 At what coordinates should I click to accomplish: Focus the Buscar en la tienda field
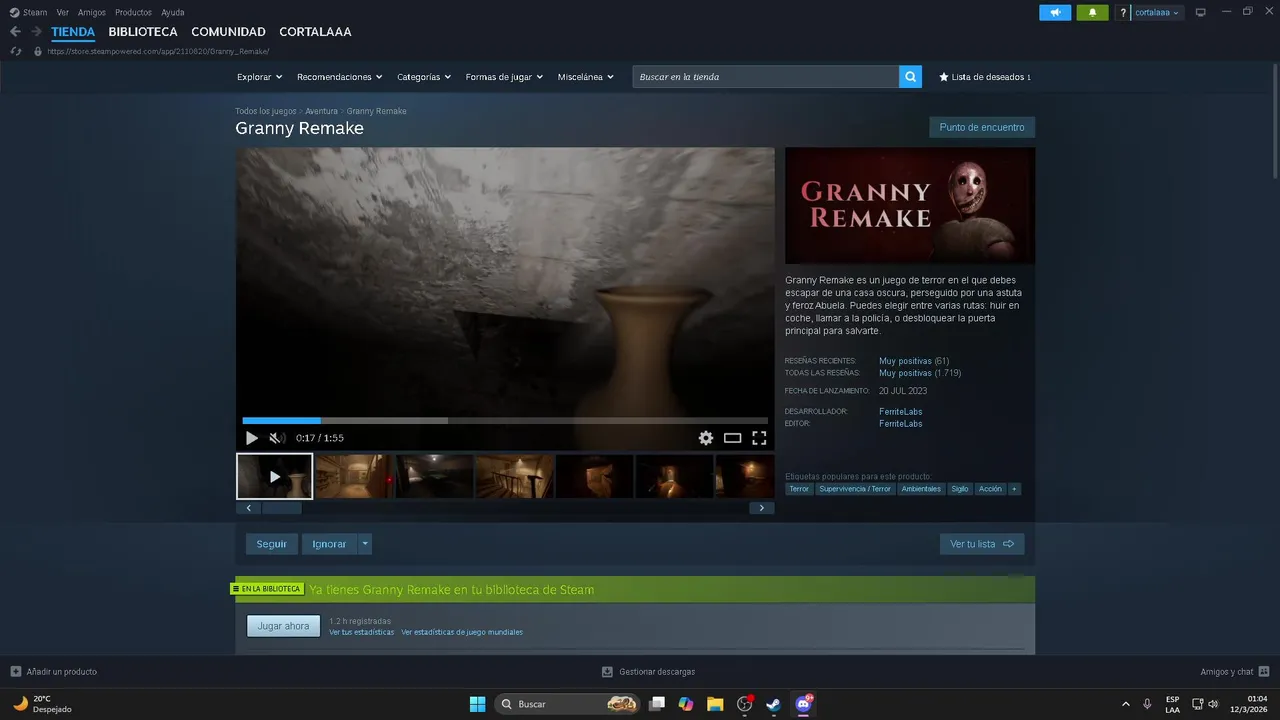[x=766, y=77]
